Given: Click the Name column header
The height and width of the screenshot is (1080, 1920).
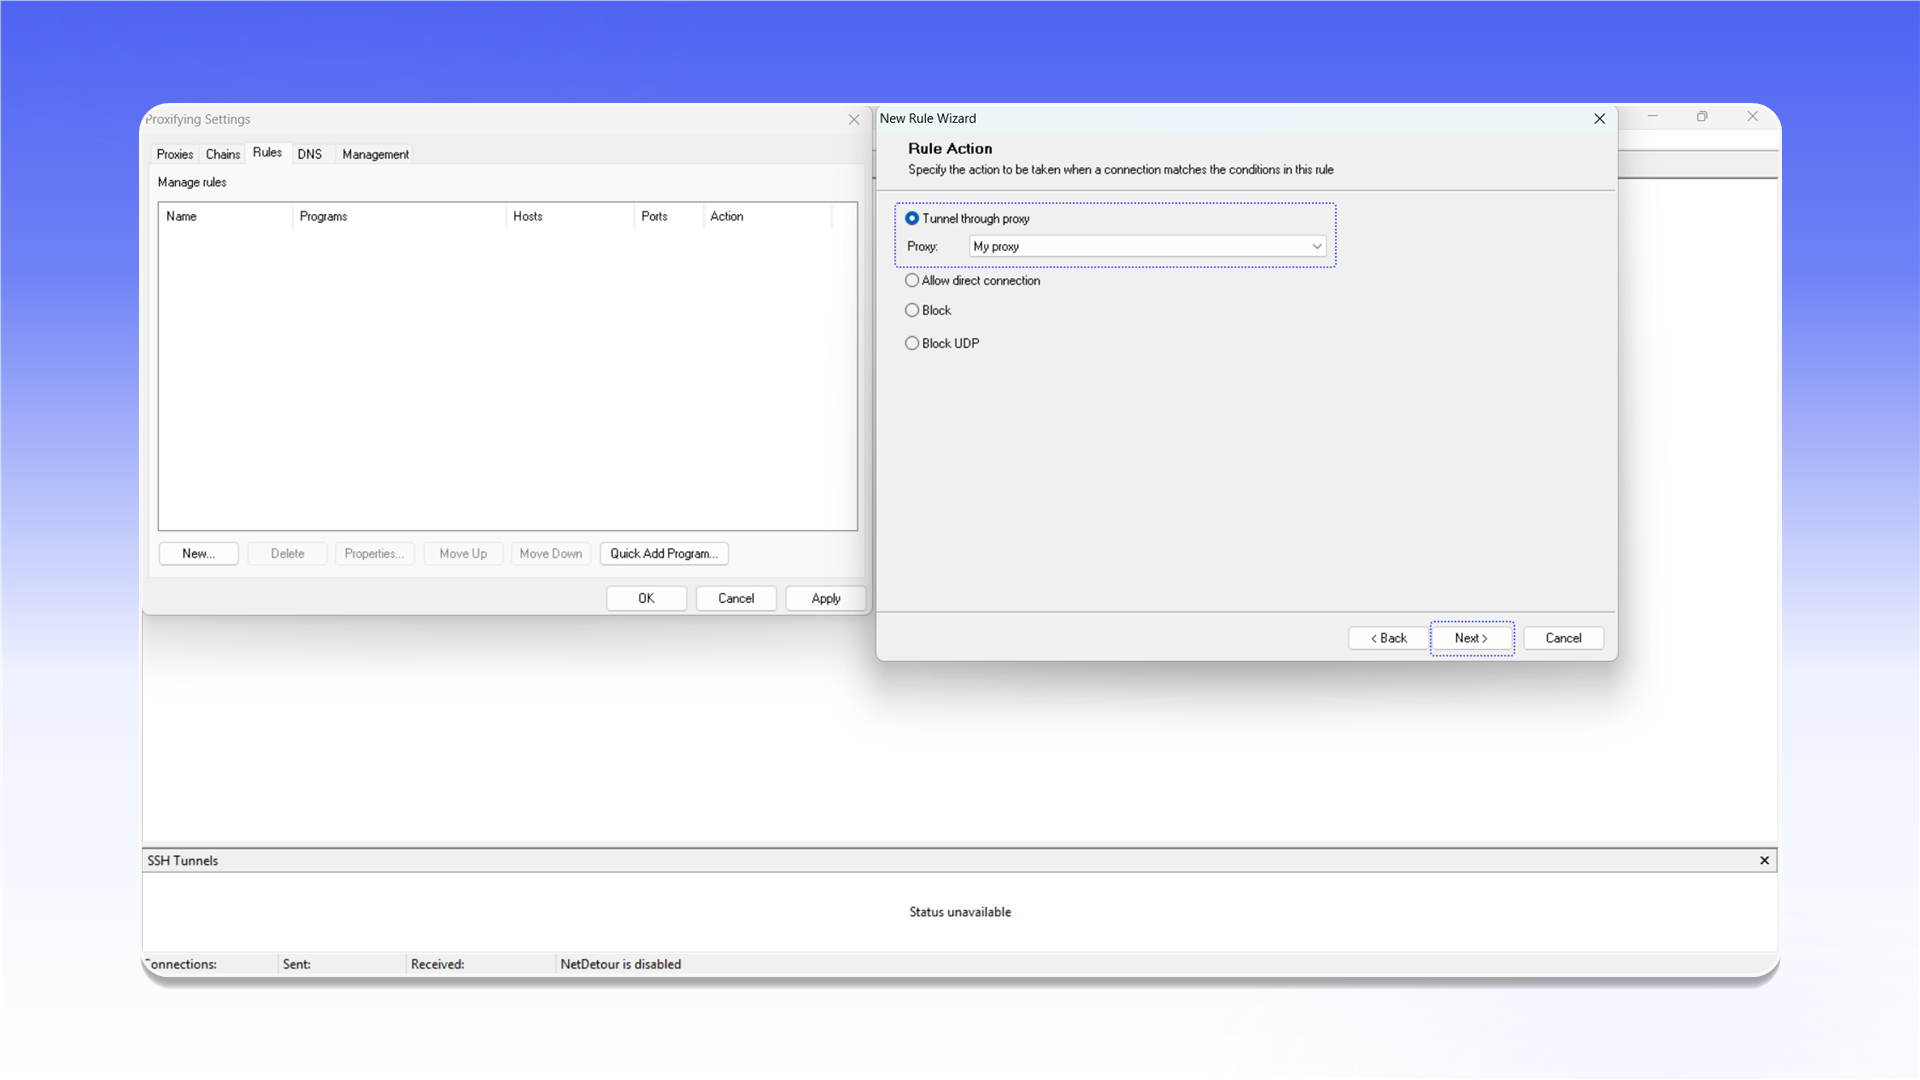Looking at the screenshot, I should [225, 216].
